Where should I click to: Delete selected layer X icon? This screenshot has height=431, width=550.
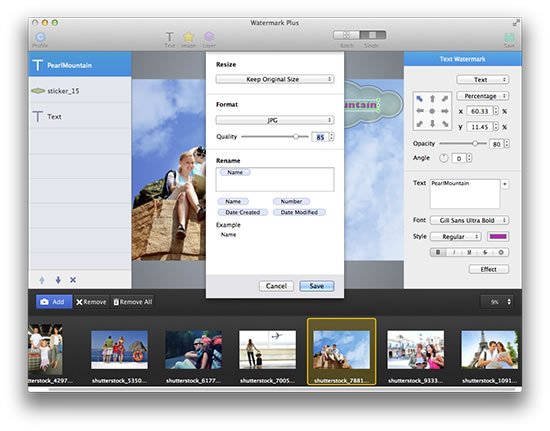tap(73, 280)
